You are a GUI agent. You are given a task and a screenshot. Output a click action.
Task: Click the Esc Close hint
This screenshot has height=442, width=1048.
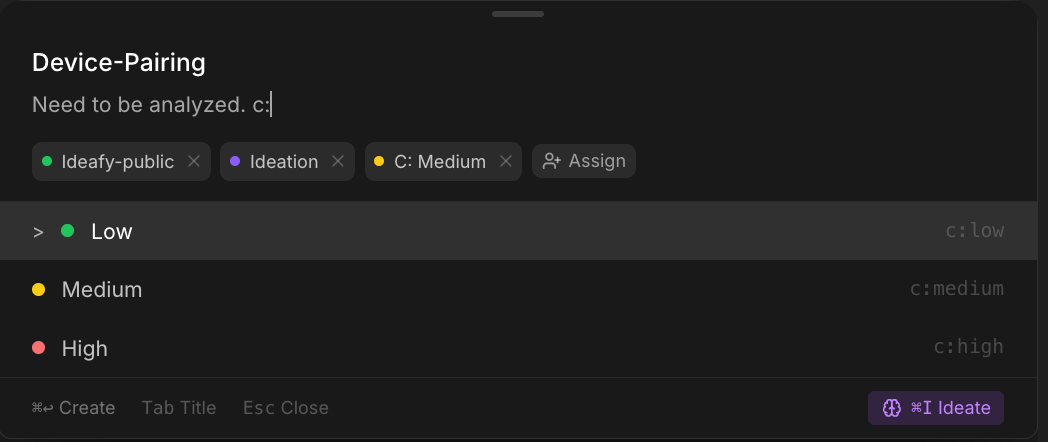pos(286,408)
